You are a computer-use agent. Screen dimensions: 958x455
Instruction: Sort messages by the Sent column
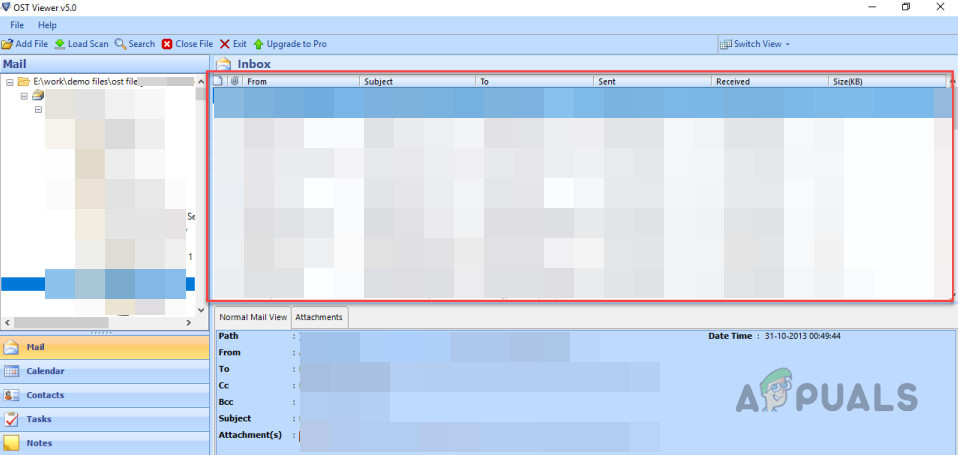652,81
